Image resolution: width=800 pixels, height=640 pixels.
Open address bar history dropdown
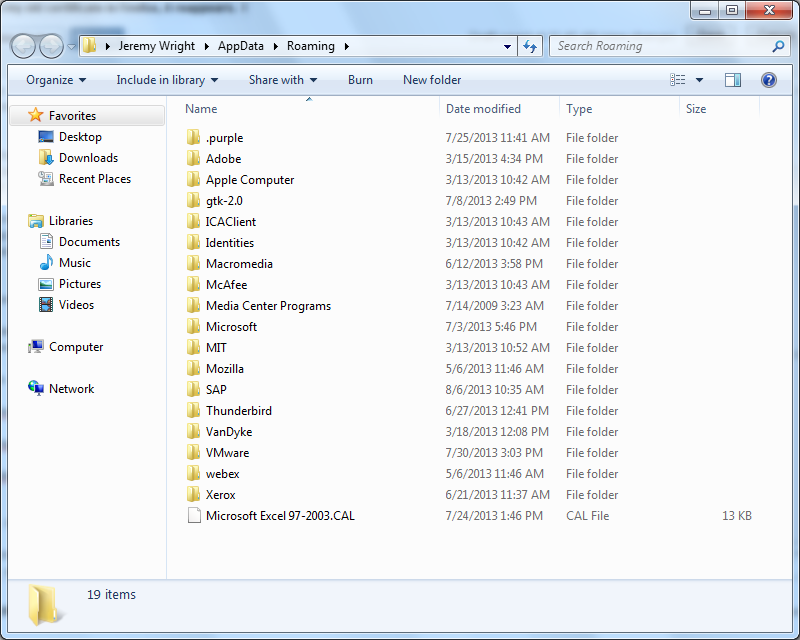click(x=507, y=46)
